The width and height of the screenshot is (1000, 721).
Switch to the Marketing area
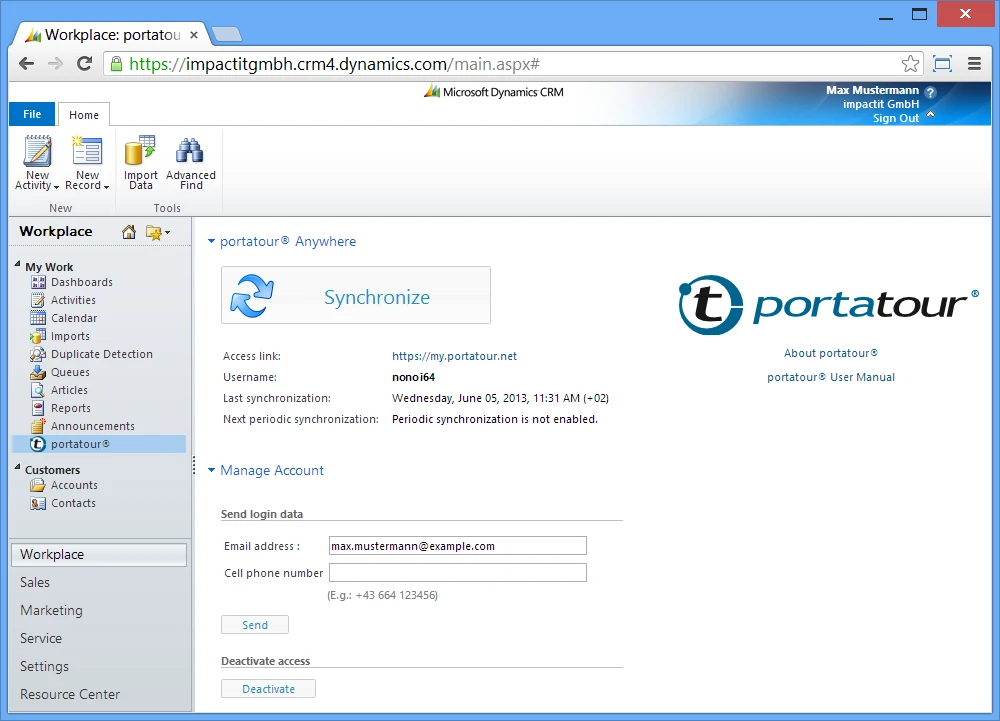click(51, 610)
